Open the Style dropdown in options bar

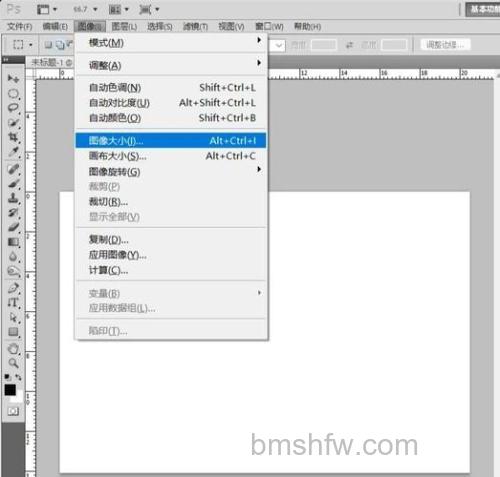279,45
